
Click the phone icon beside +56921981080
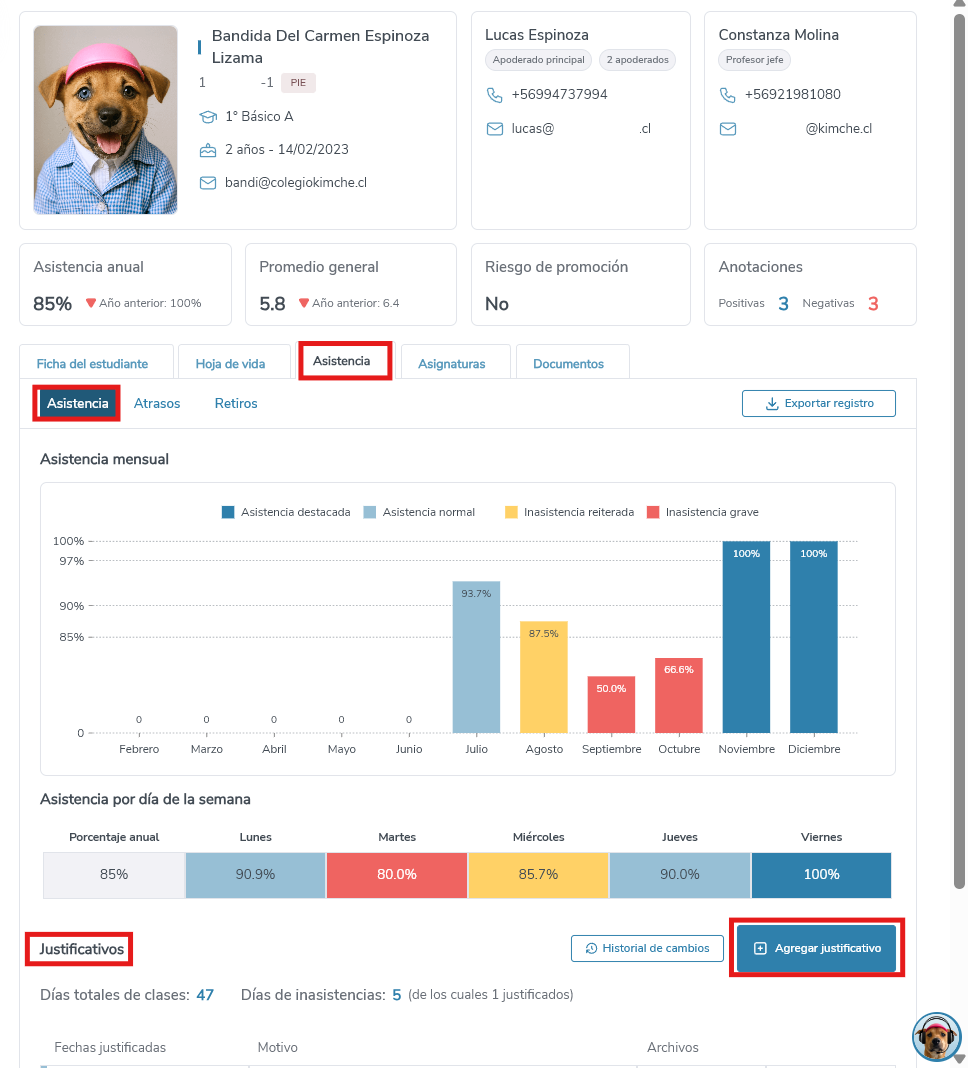728,95
